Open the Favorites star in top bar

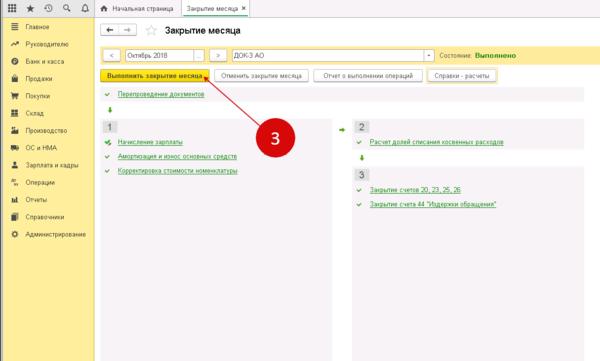[30, 8]
